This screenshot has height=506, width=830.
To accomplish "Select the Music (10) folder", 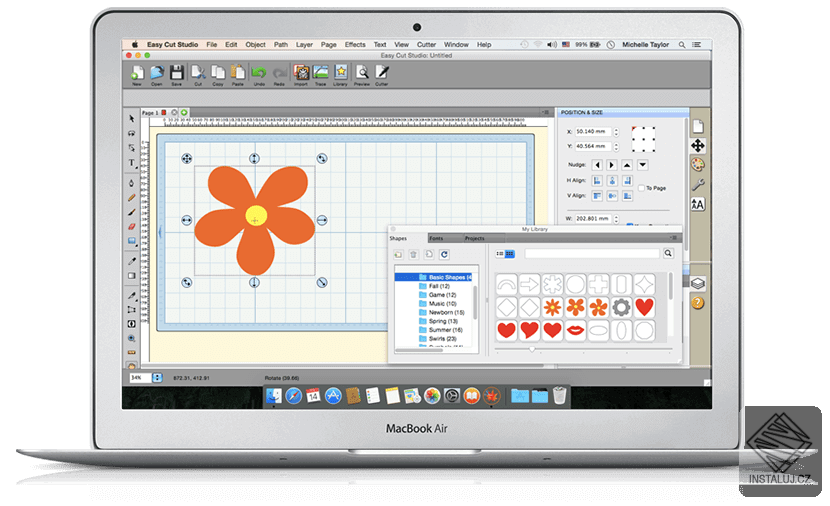I will coord(442,304).
